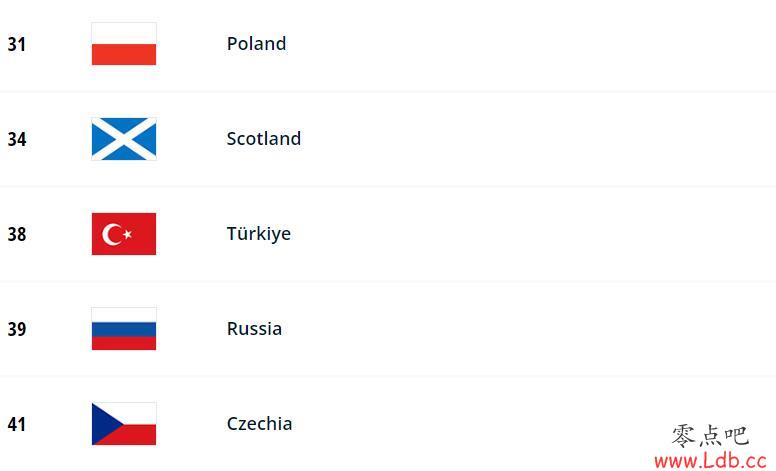The image size is (776, 471).
Task: Click the Chinese 零点吧 watermark logo
Action: click(x=710, y=435)
